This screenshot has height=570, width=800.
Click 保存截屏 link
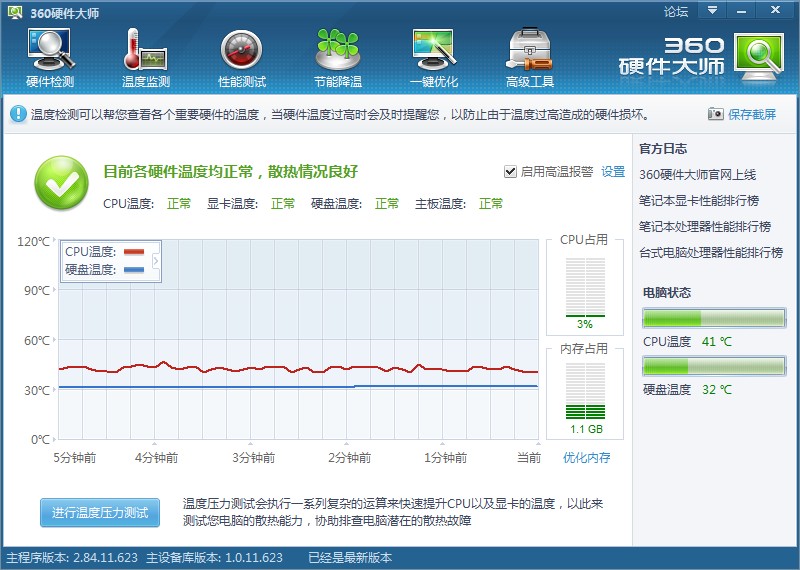752,114
